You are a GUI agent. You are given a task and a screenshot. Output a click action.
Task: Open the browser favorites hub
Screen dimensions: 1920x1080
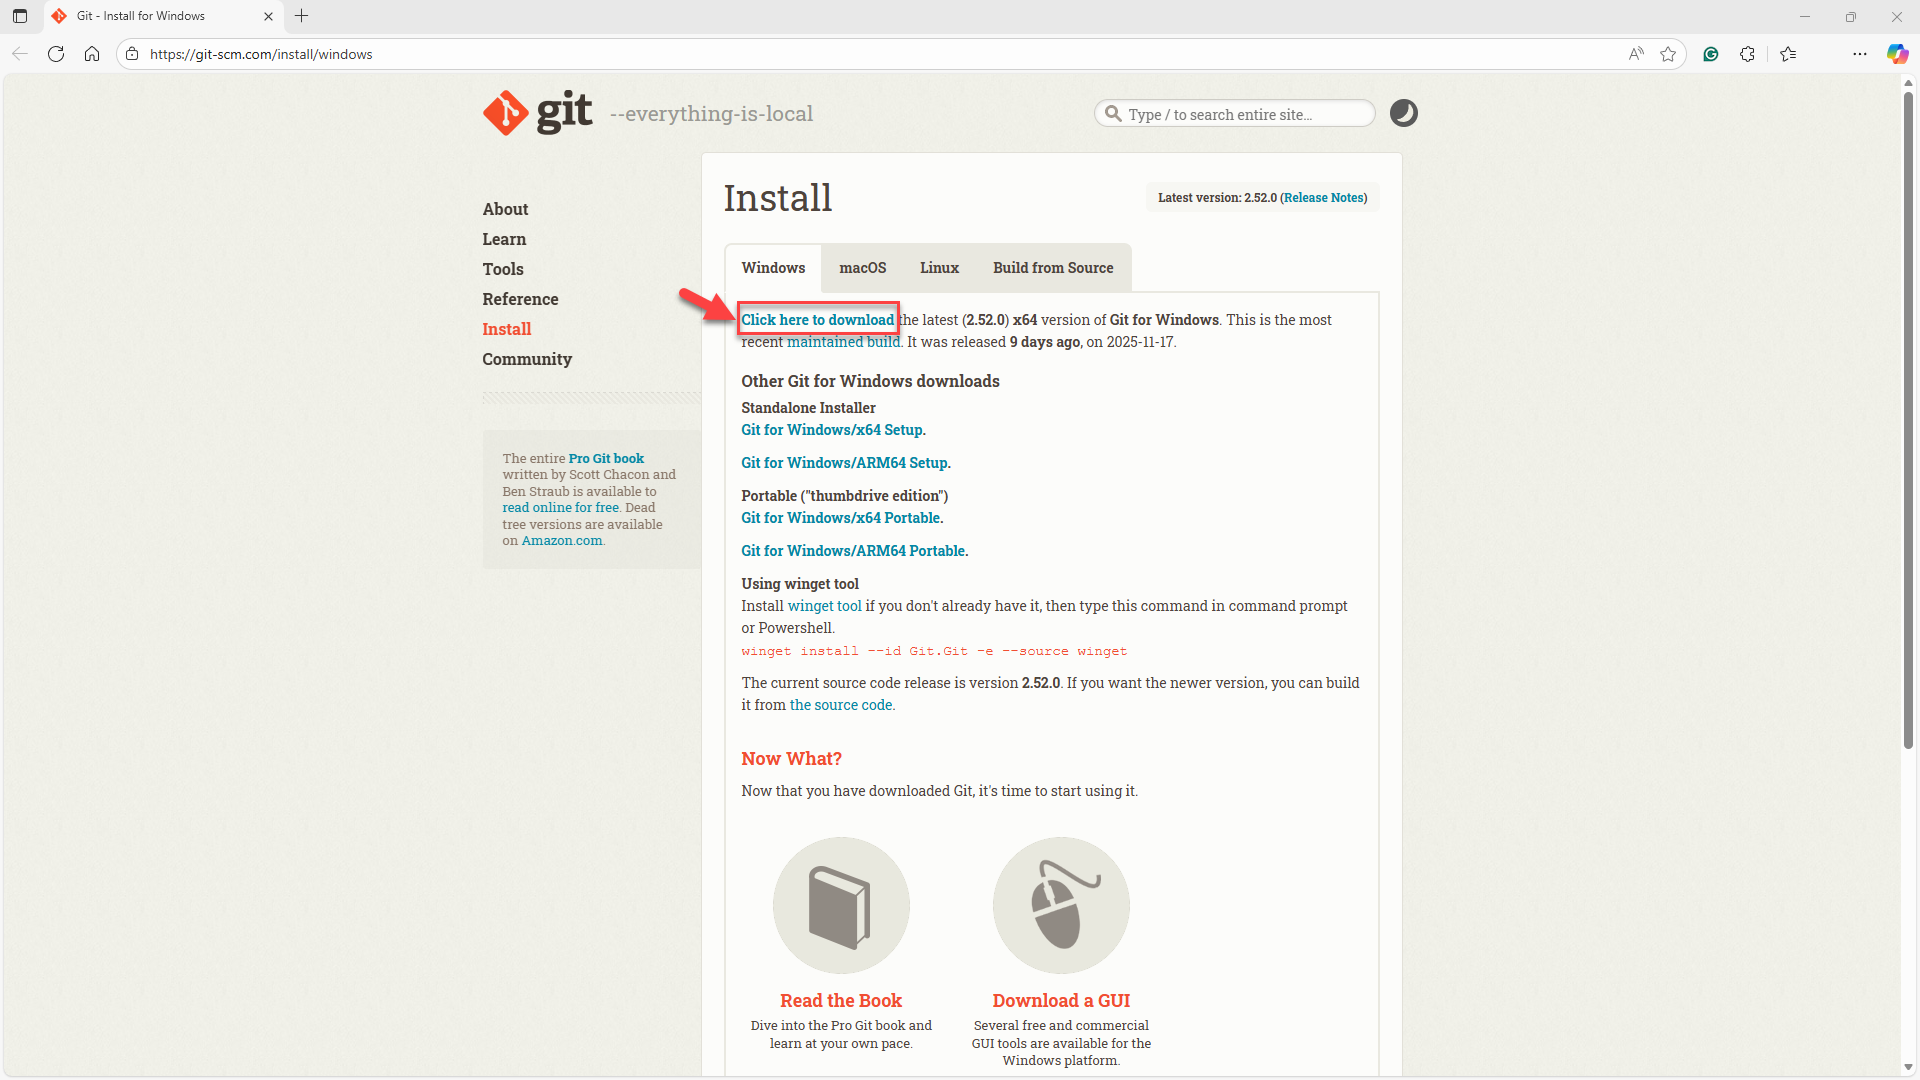click(x=1789, y=54)
